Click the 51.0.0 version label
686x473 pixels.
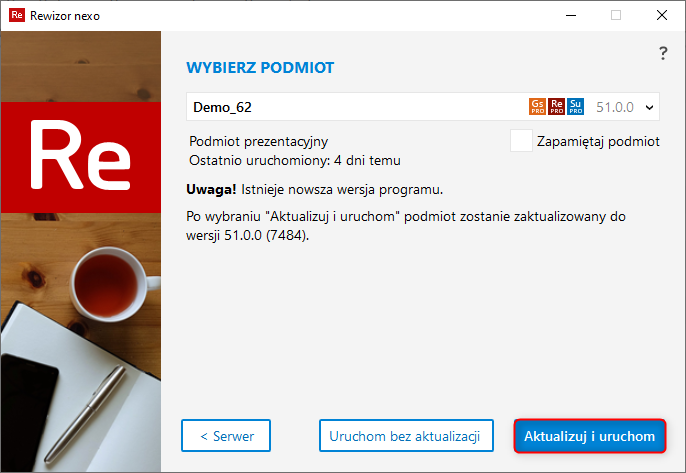[x=615, y=107]
